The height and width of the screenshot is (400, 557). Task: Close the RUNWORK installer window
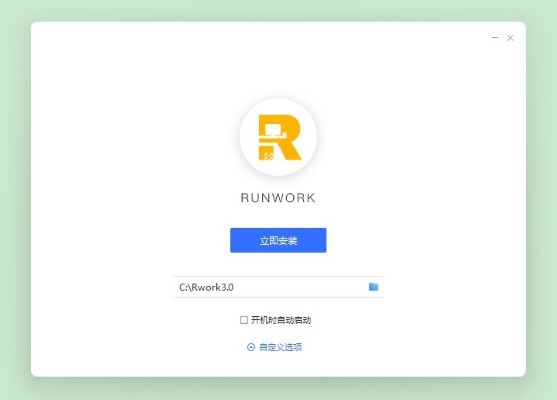[x=510, y=38]
